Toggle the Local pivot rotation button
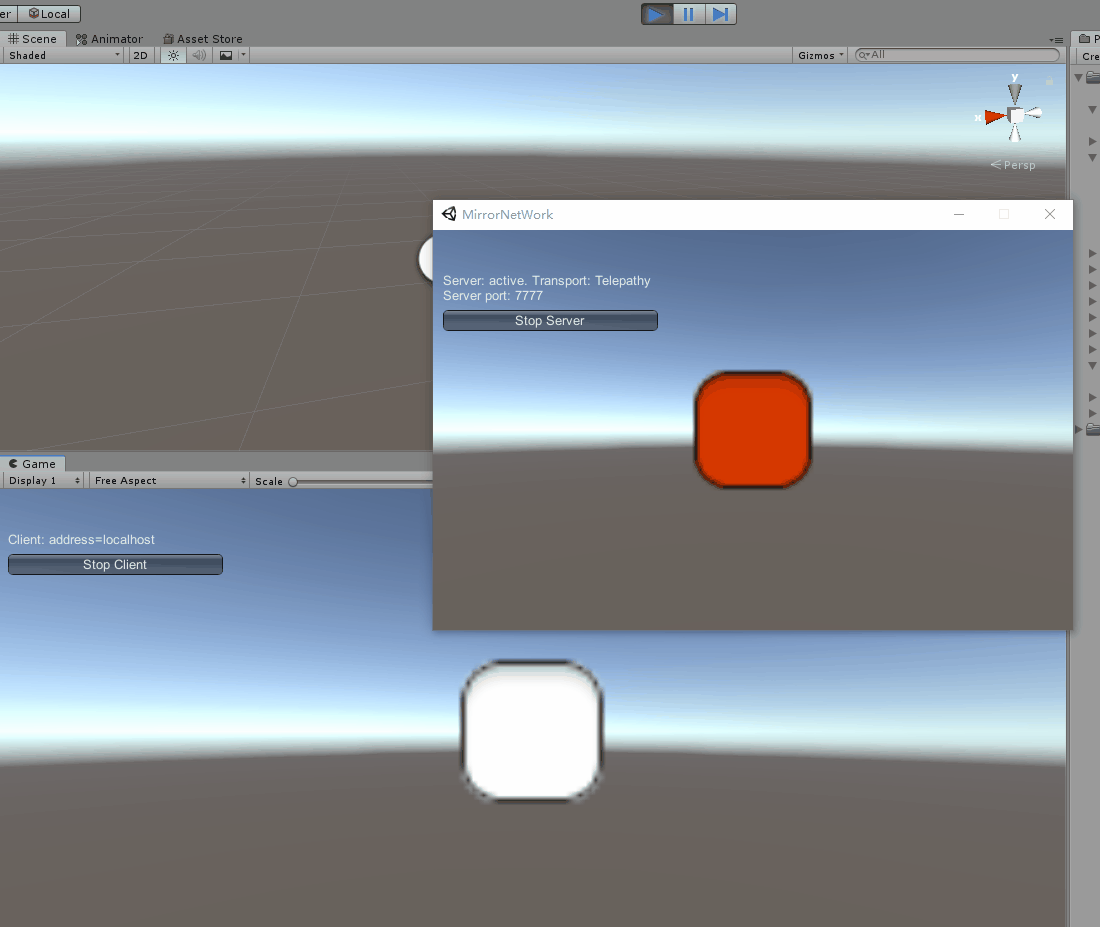 (49, 14)
